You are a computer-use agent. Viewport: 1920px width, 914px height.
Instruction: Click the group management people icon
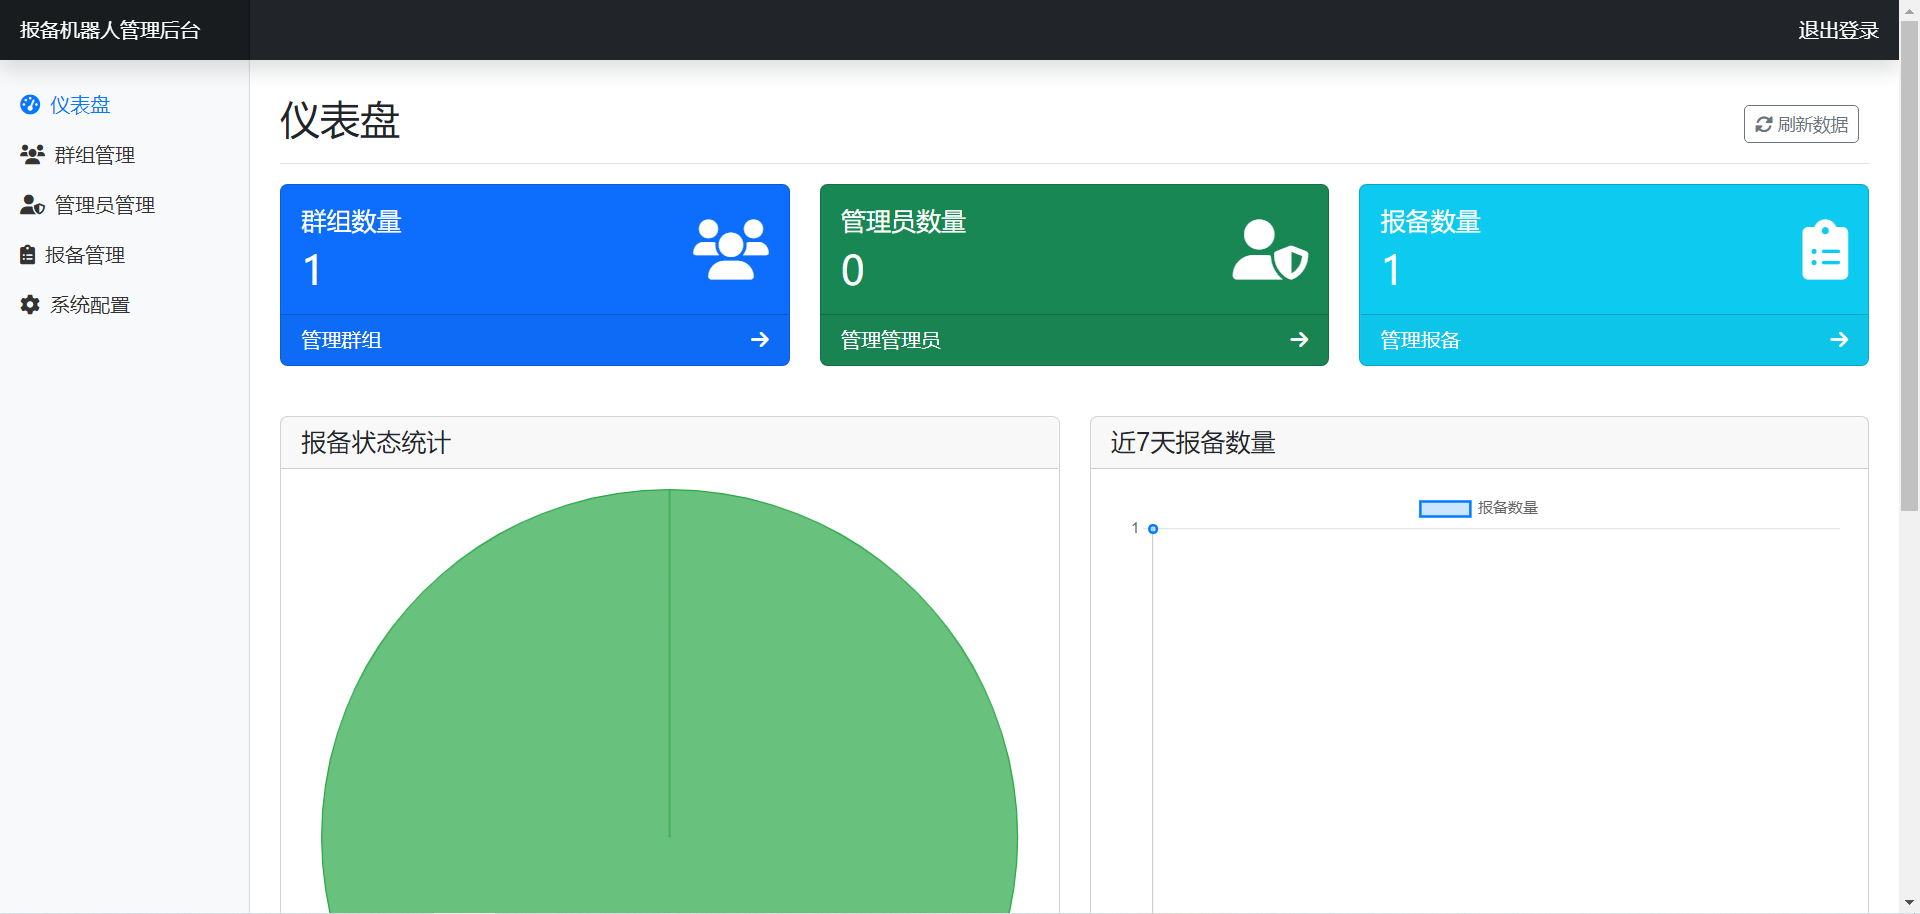(x=32, y=155)
